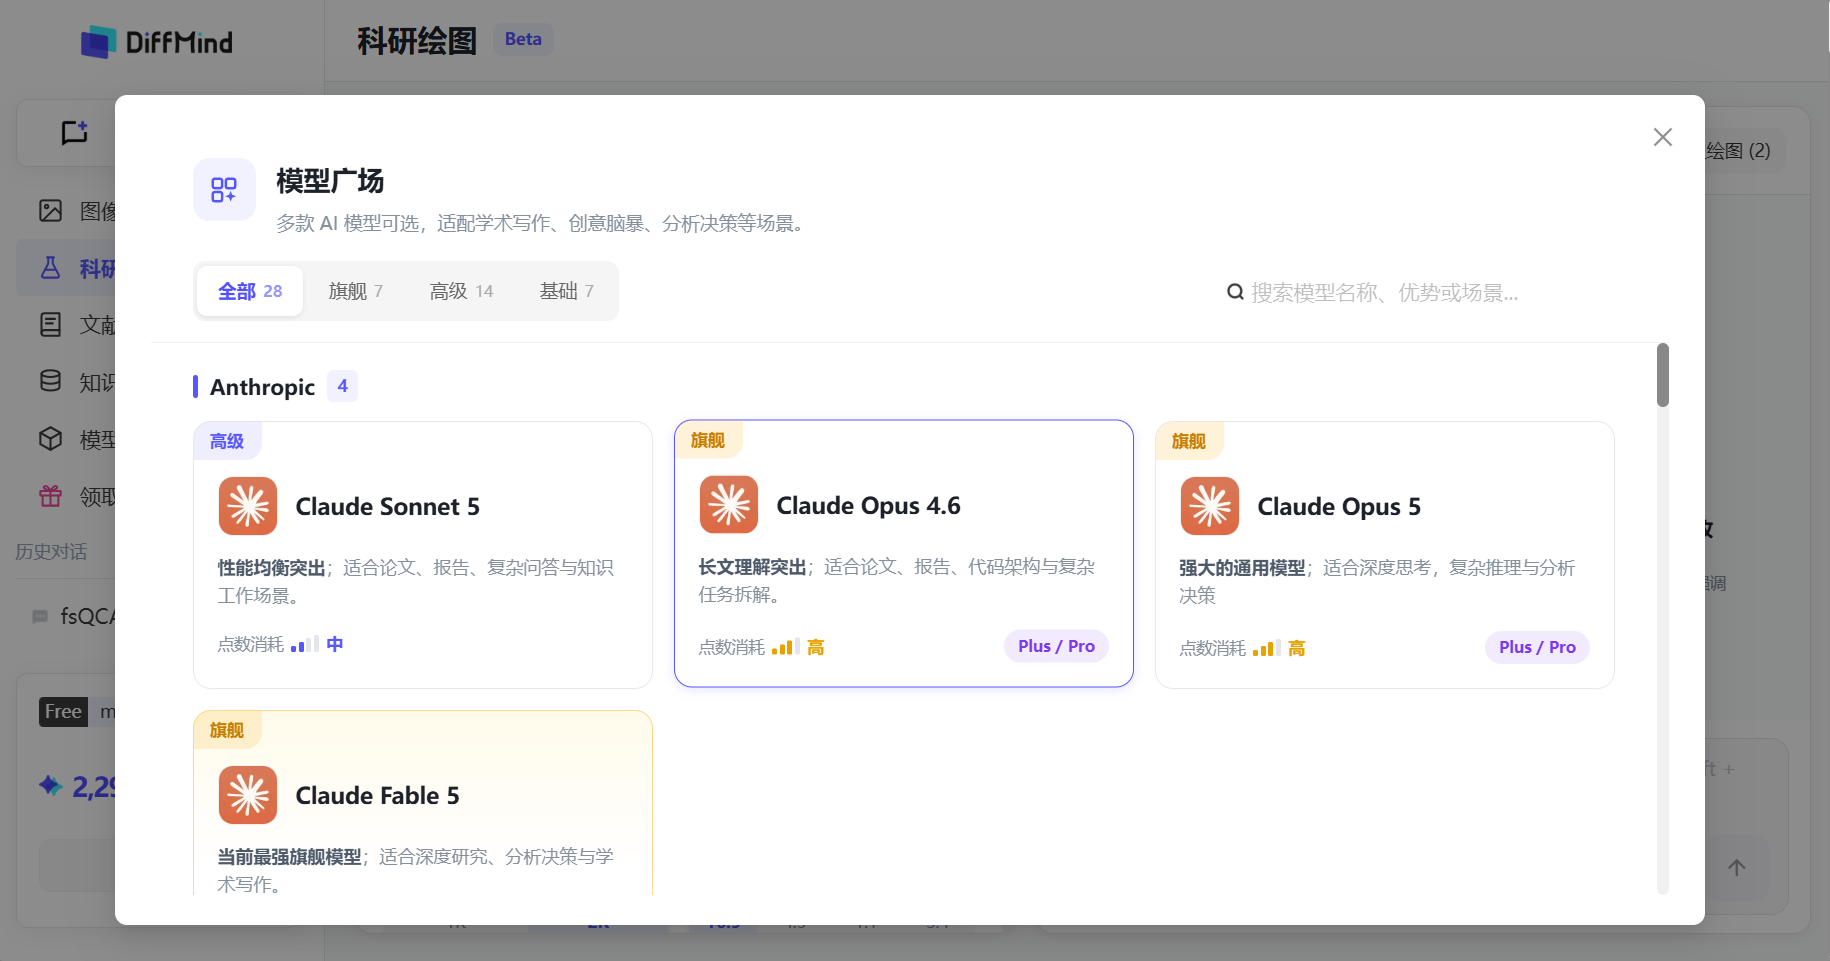The image size is (1830, 961).
Task: Click the 高级 tag on Claude Sonnet 5
Action: 227,441
